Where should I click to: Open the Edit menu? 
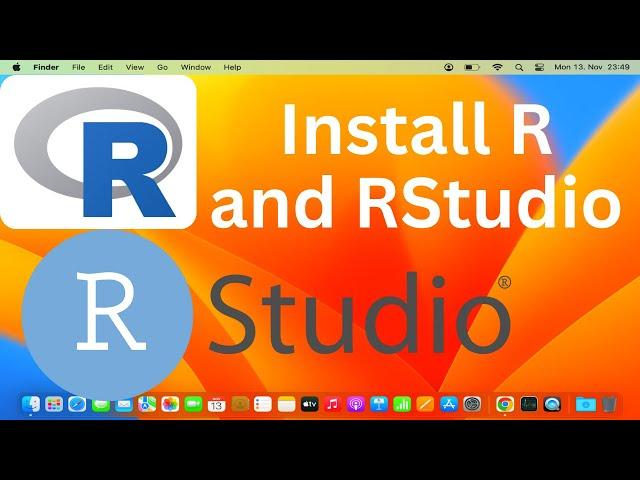pos(105,67)
